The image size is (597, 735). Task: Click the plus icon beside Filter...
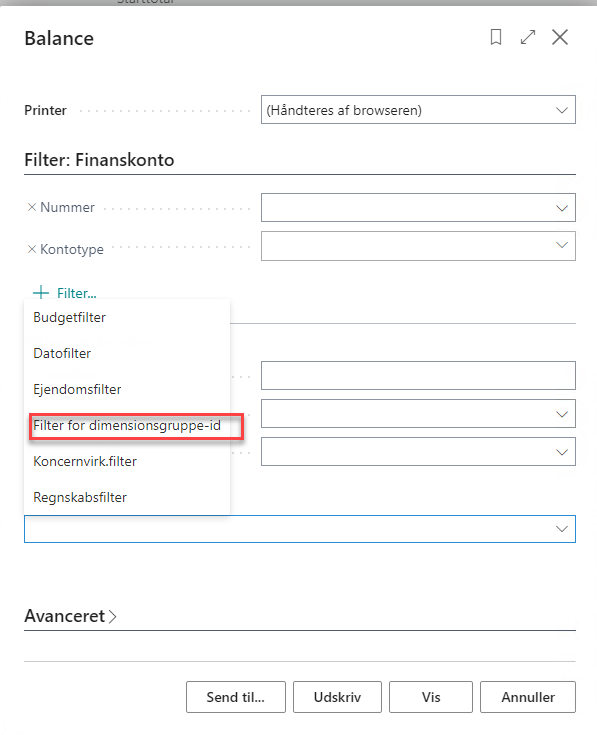click(41, 292)
